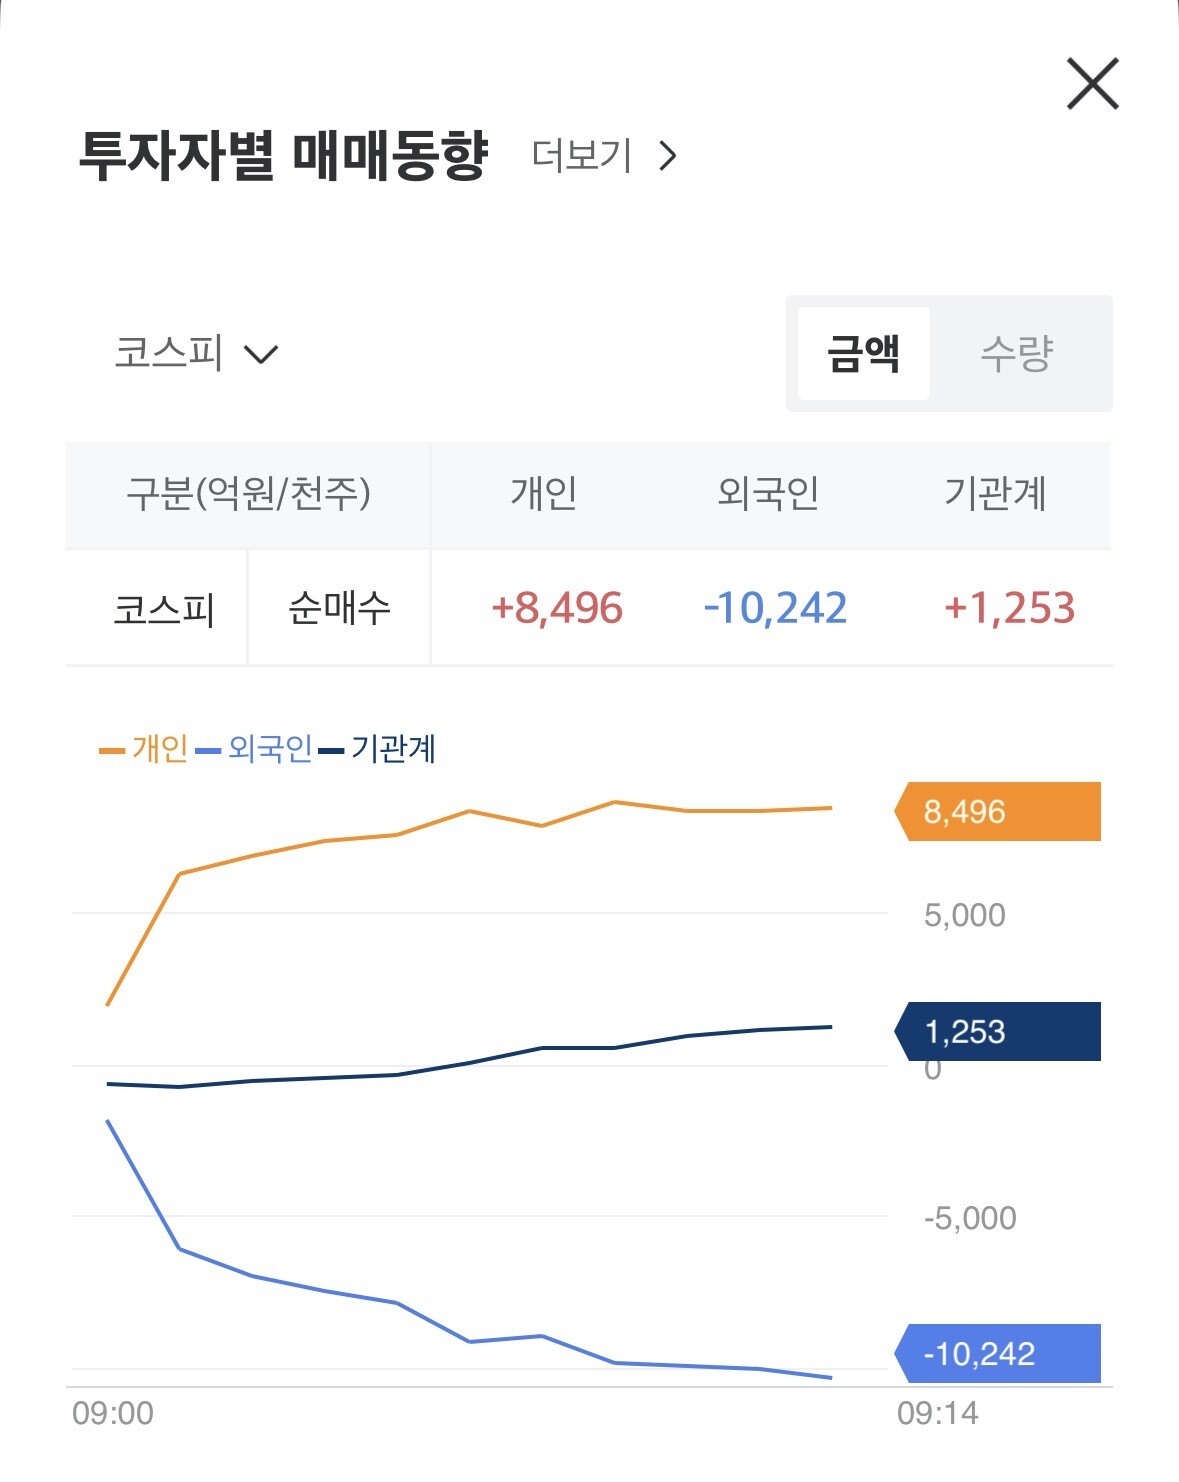1179x1482 pixels.
Task: Toggle the navy 기관계 legend item
Action: [377, 748]
